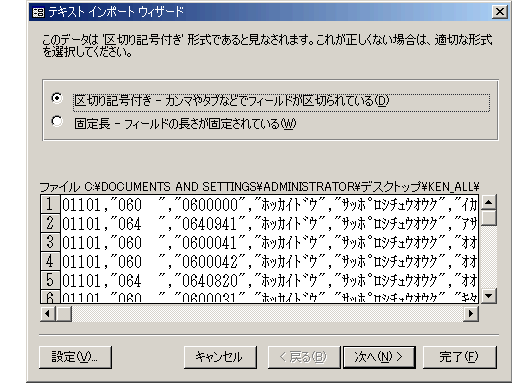The height and width of the screenshot is (383, 512).
Task: Click the value "0600042" in the preview
Action: [210, 262]
